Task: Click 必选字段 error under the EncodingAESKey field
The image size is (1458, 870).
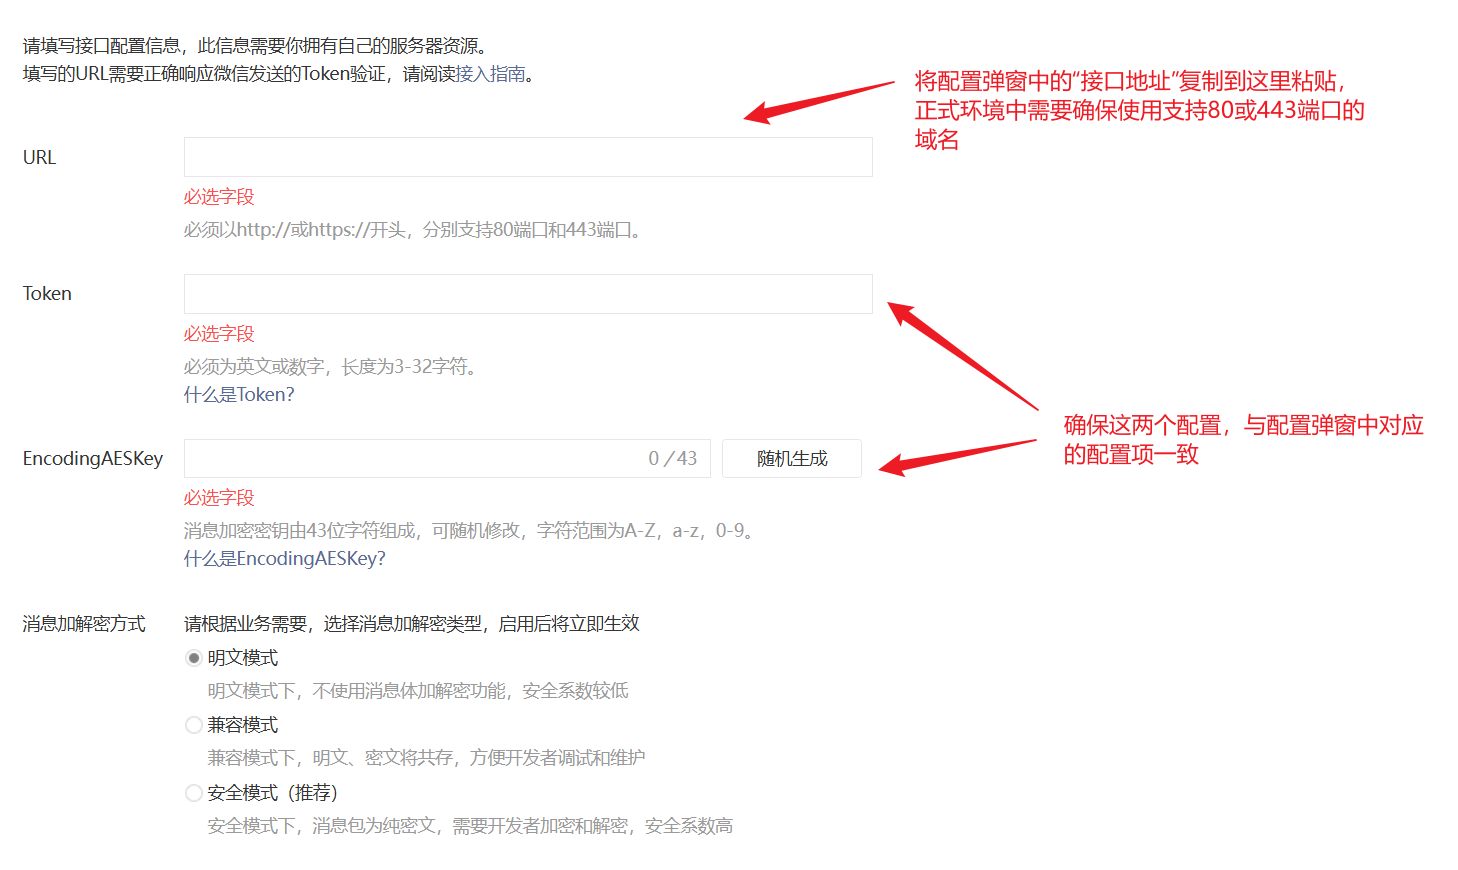Action: 219,498
